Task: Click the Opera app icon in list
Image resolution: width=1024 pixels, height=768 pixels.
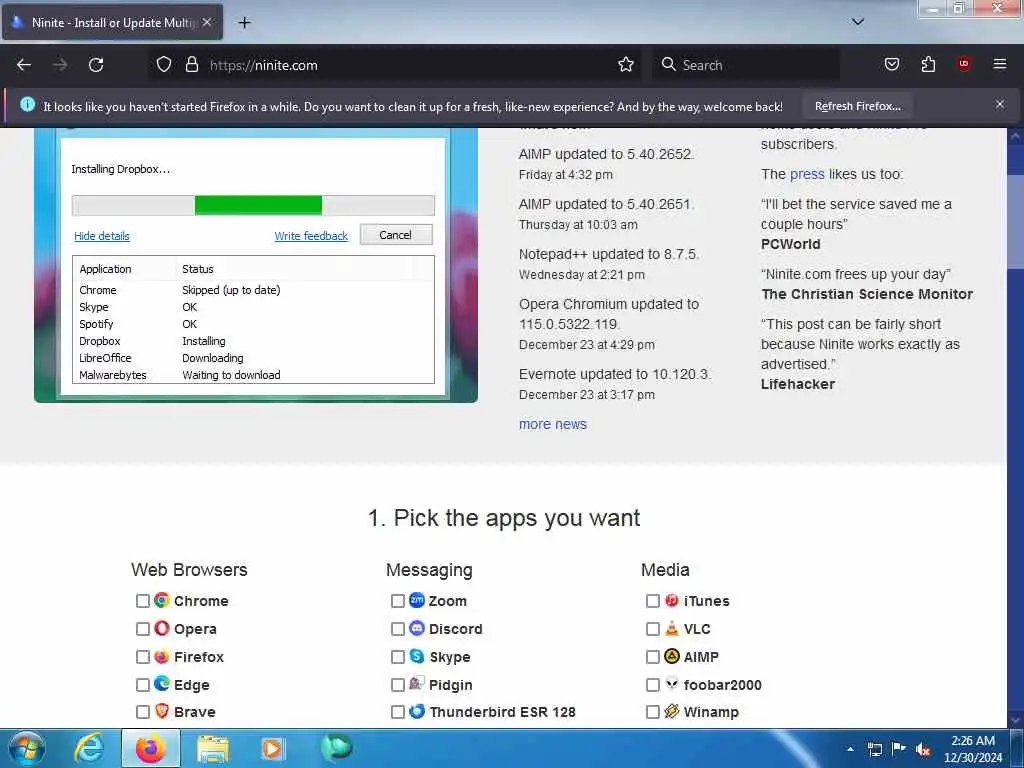Action: tap(162, 628)
